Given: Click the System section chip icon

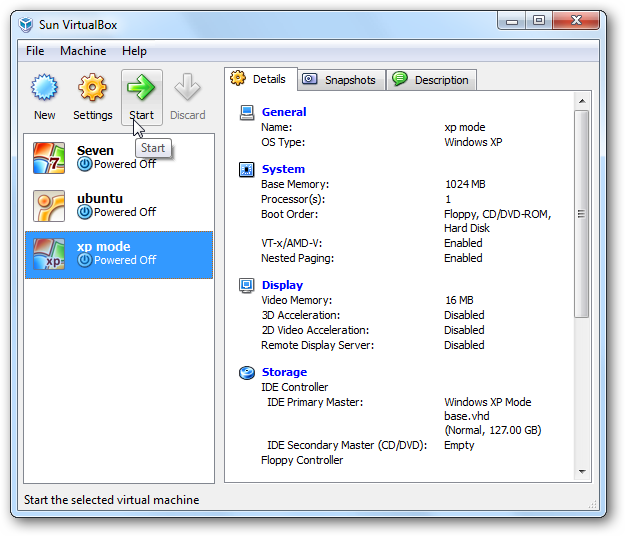Looking at the screenshot, I should (x=247, y=169).
